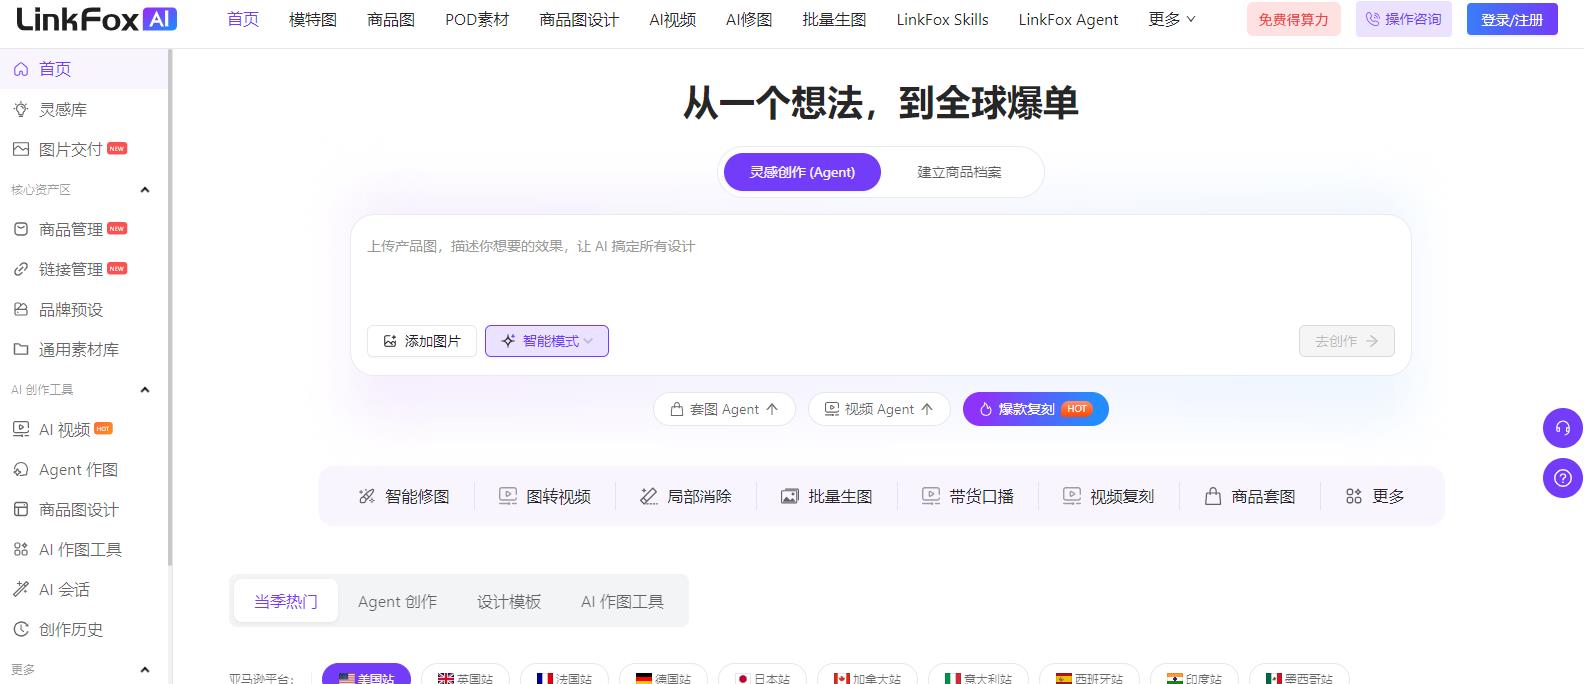The height and width of the screenshot is (684, 1584).
Task: Switch to 建立商品档案 mode toggle
Action: [959, 172]
